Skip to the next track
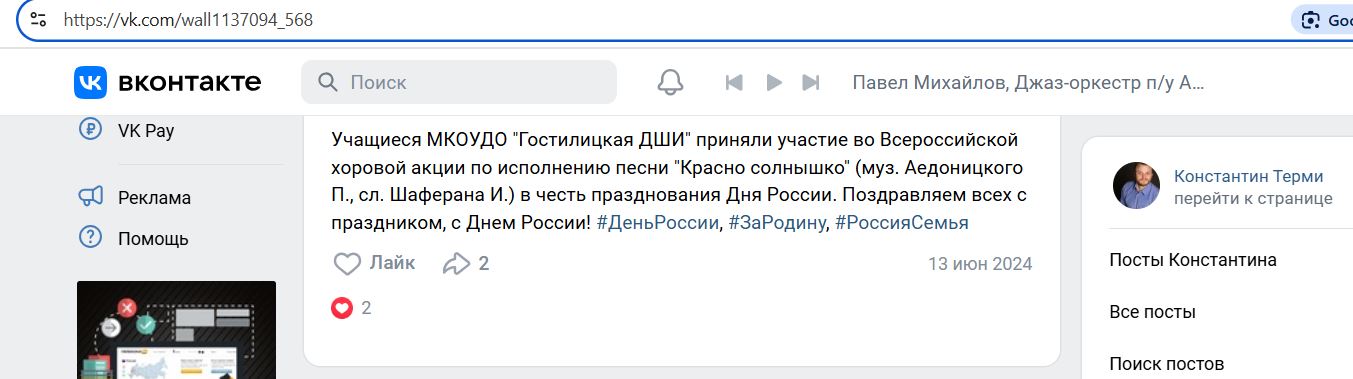1353x379 pixels. pos(811,82)
